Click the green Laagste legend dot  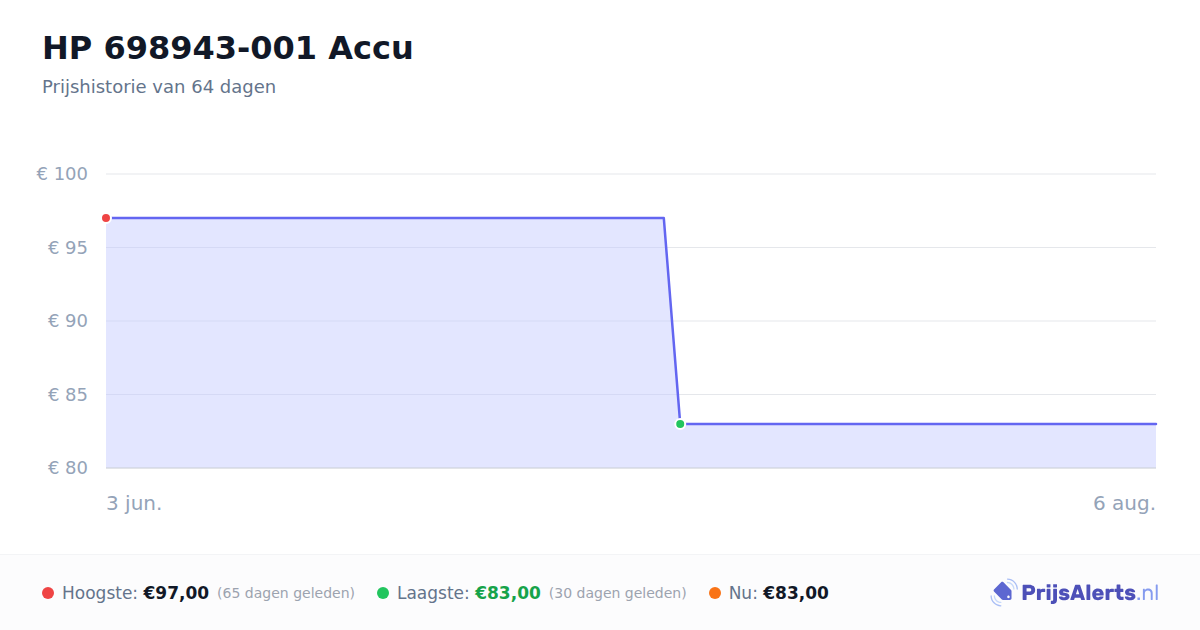[x=383, y=593]
